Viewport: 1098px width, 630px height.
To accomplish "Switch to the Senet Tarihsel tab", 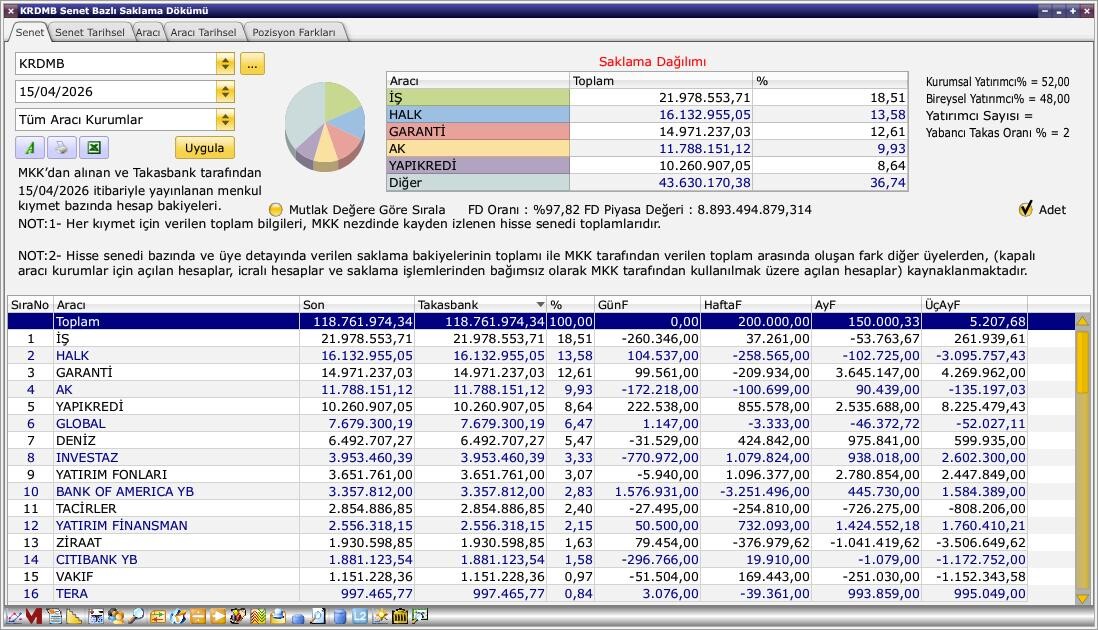I will coord(89,32).
